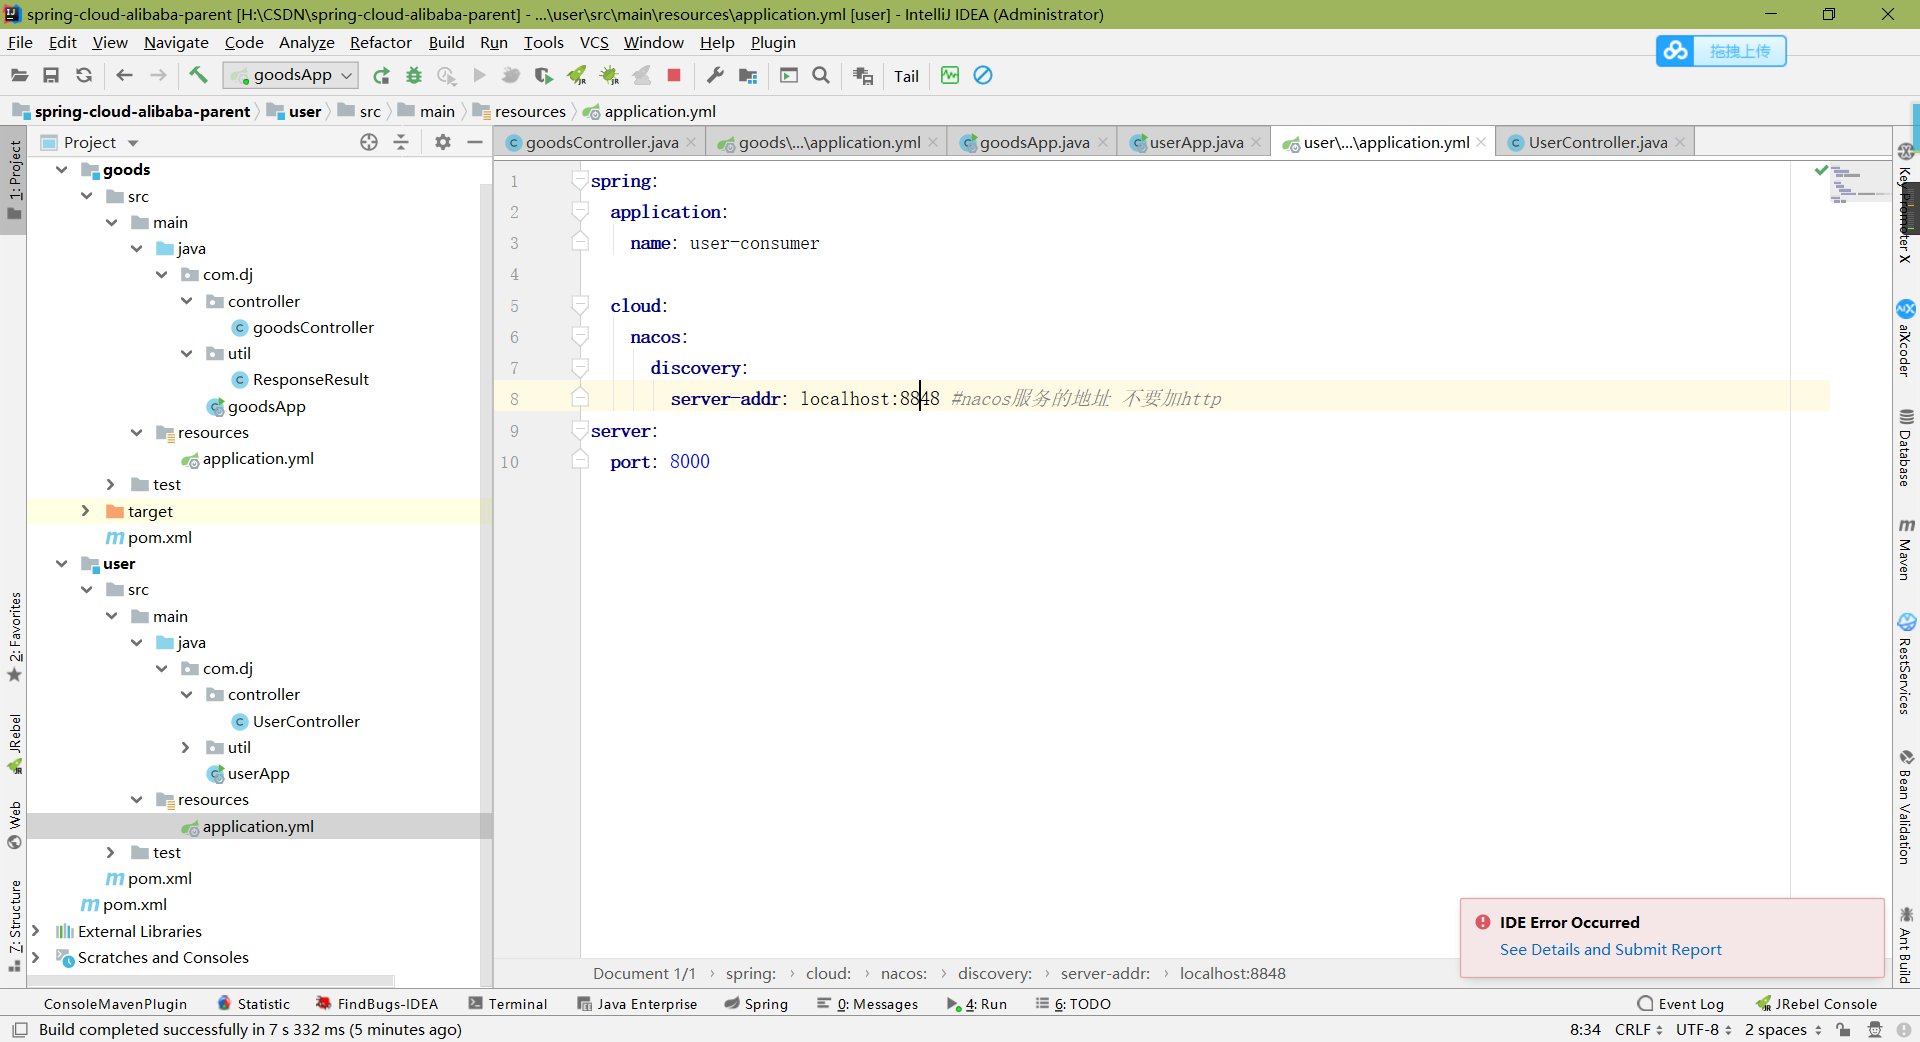Expand the target folder

(x=86, y=511)
